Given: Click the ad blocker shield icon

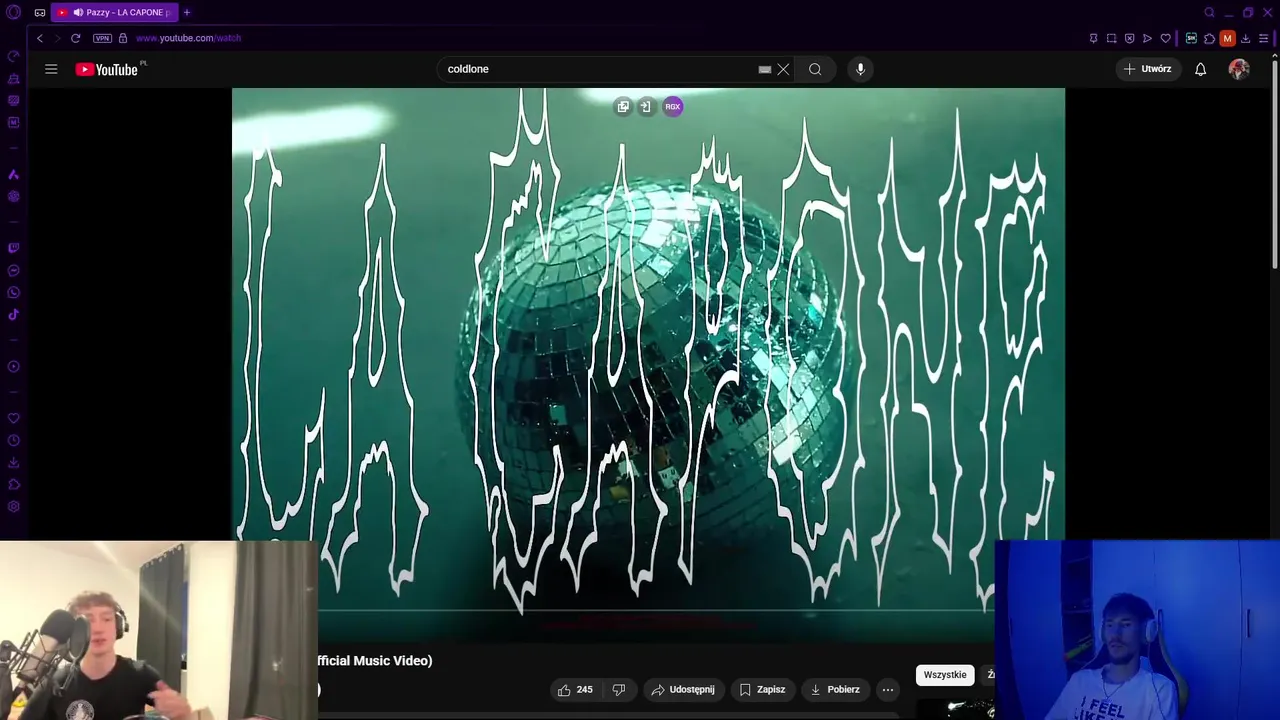Looking at the screenshot, I should pyautogui.click(x=1129, y=38).
